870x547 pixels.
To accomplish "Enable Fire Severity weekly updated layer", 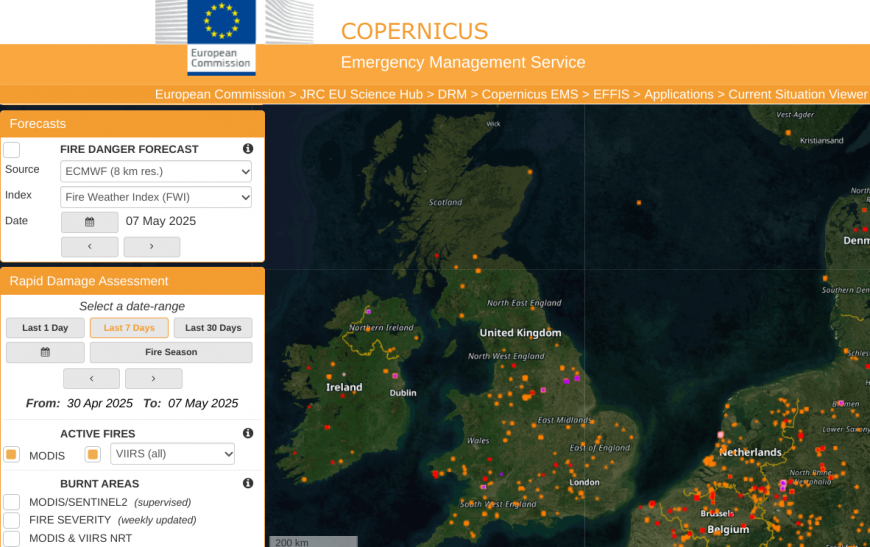I will [x=12, y=520].
